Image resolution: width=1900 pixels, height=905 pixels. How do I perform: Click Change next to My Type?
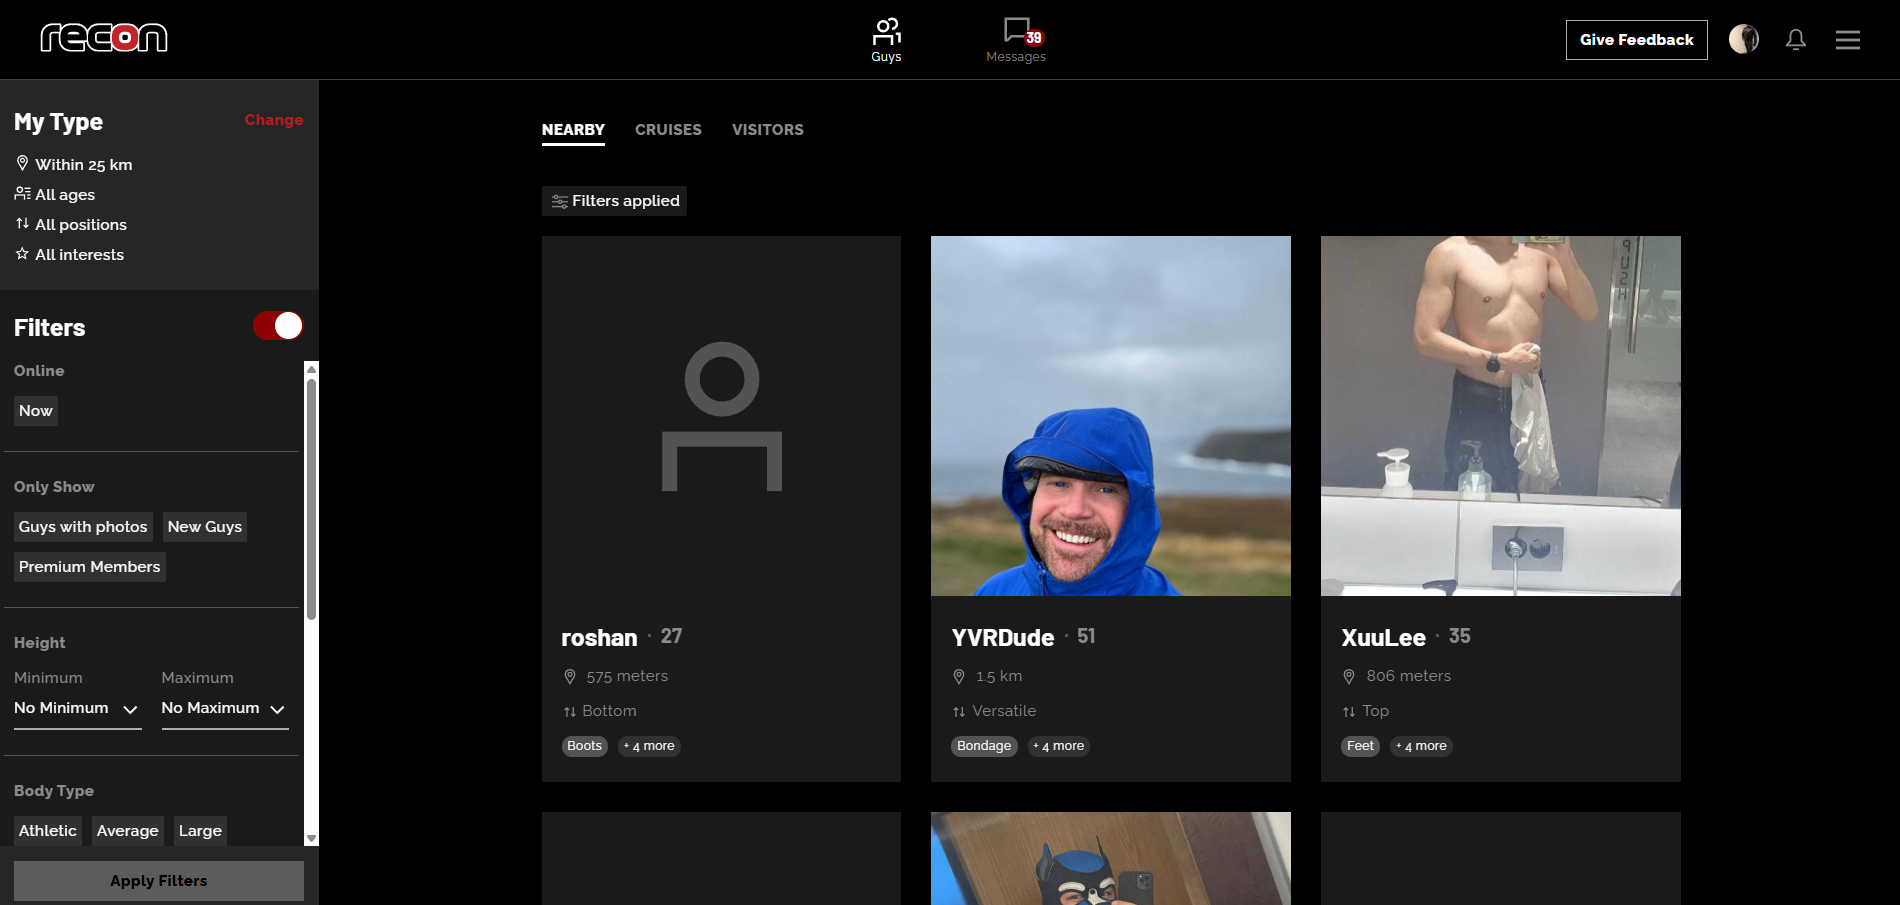click(x=273, y=120)
